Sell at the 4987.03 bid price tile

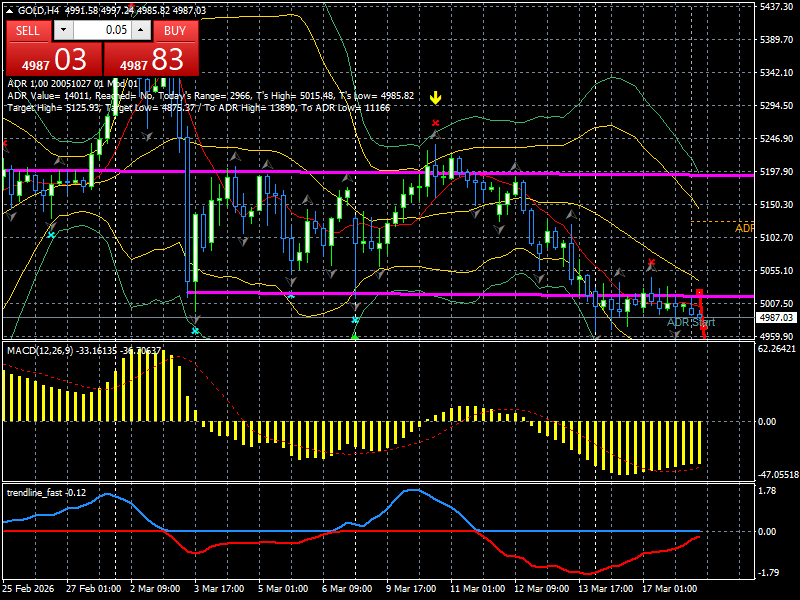(x=54, y=59)
